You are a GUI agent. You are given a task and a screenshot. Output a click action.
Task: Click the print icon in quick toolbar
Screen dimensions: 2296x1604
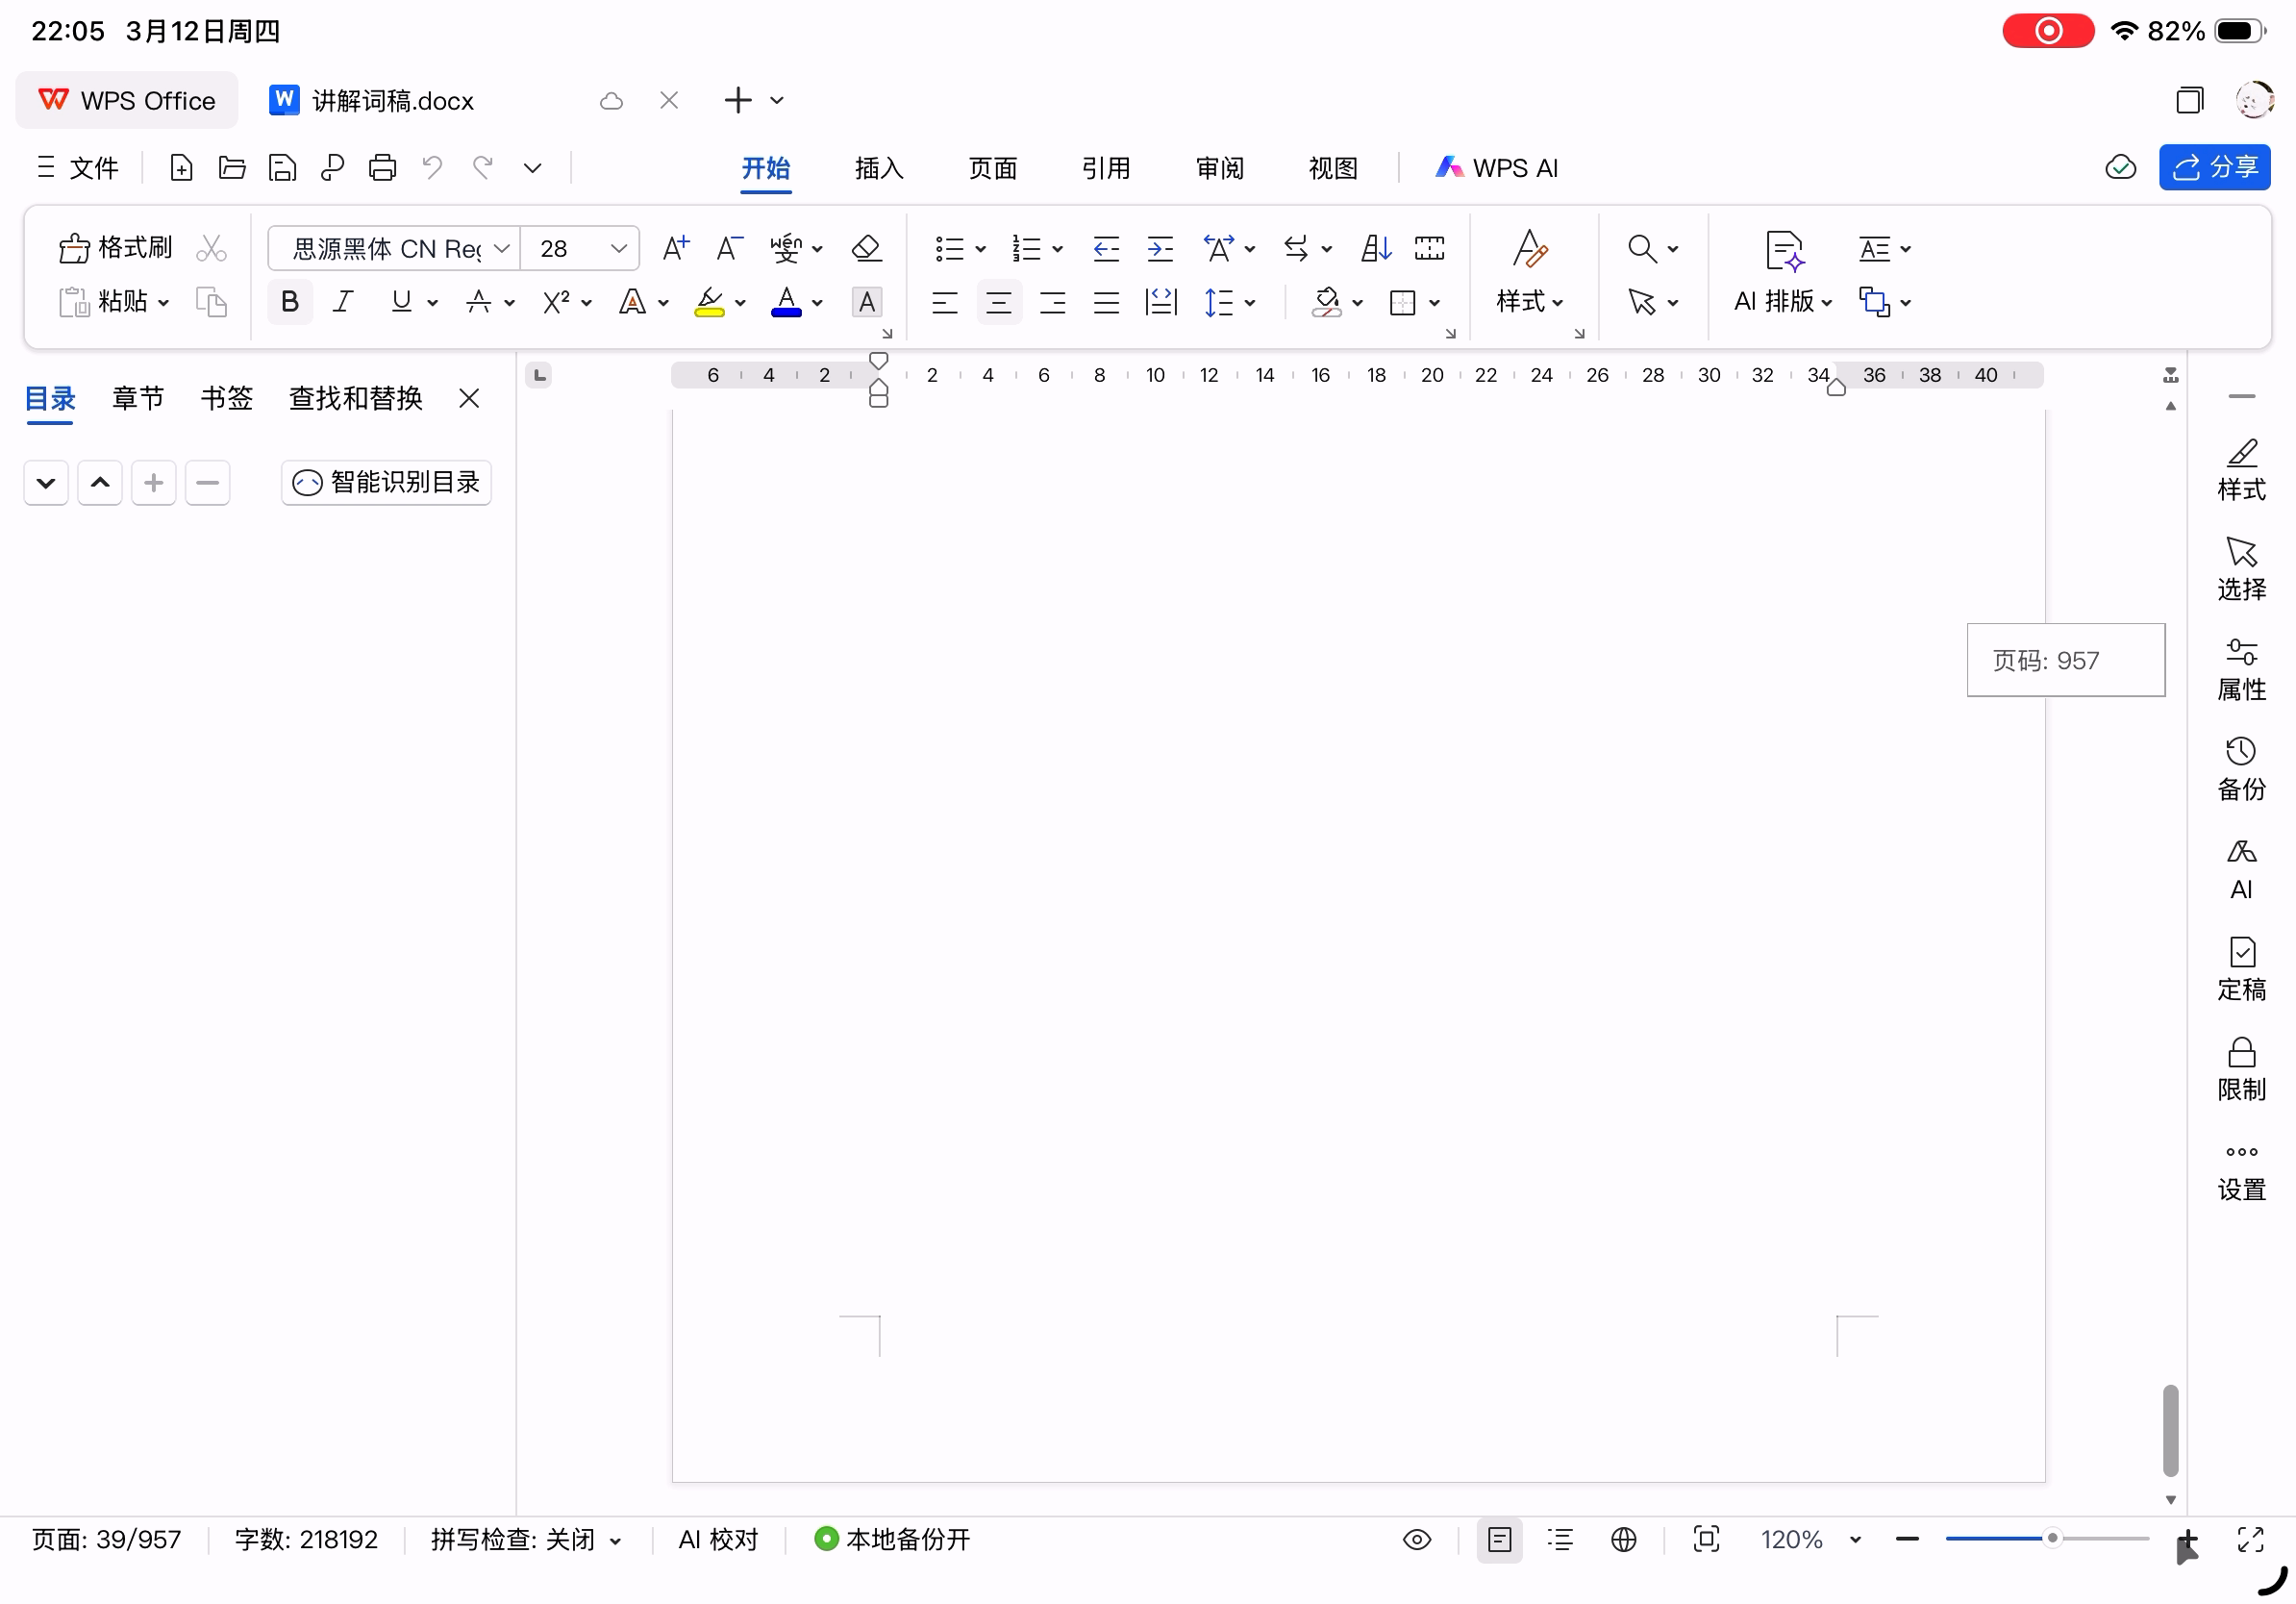pos(382,167)
